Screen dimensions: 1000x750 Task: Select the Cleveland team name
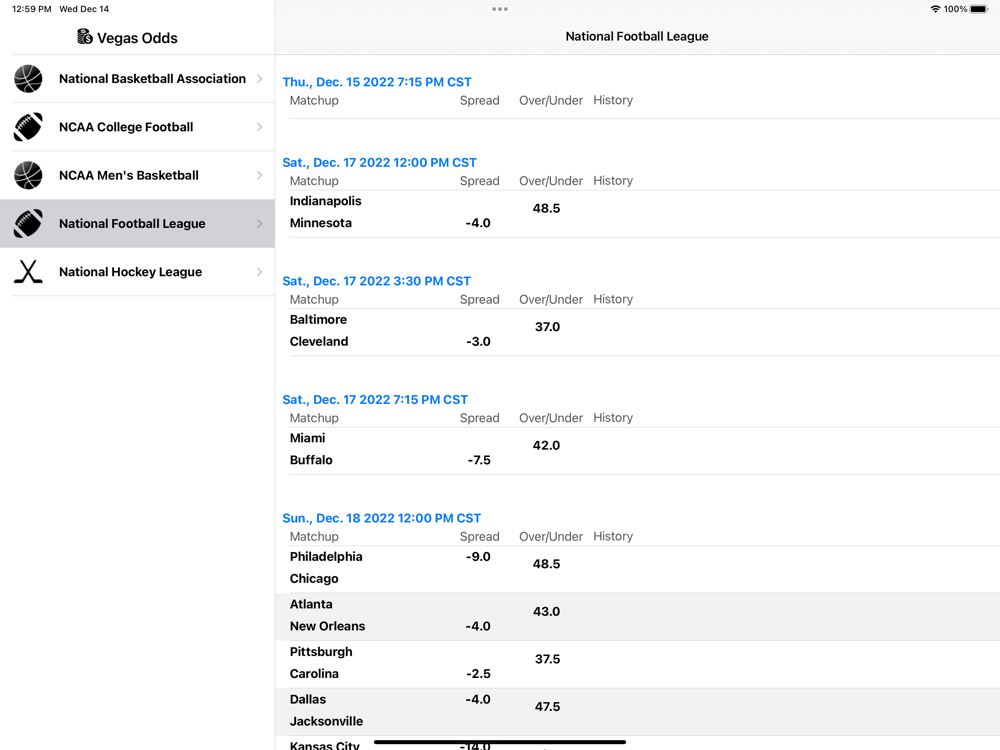click(x=319, y=341)
